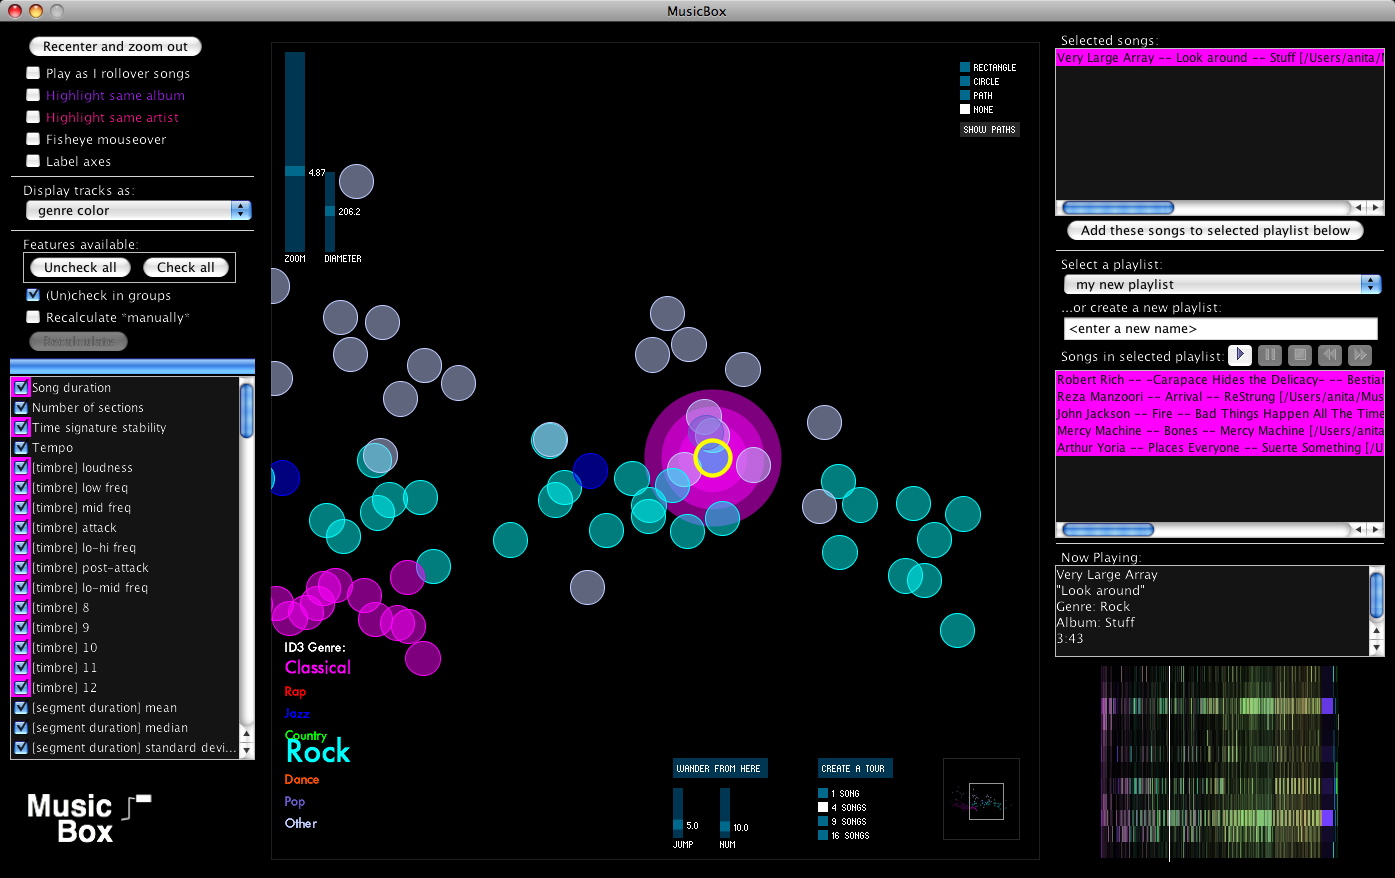The height and width of the screenshot is (878, 1395).
Task: Click playlist songs list scroll right arrow
Action: click(1376, 530)
